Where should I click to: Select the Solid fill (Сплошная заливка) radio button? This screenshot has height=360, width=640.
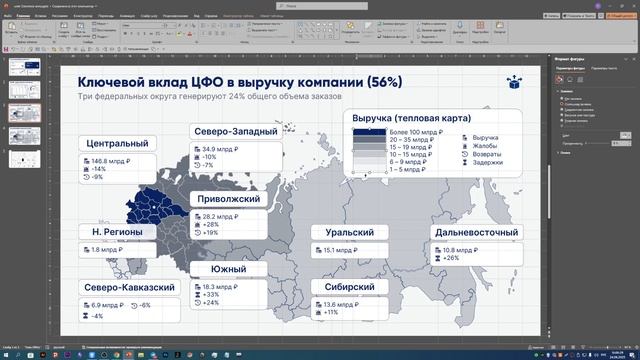coord(562,104)
